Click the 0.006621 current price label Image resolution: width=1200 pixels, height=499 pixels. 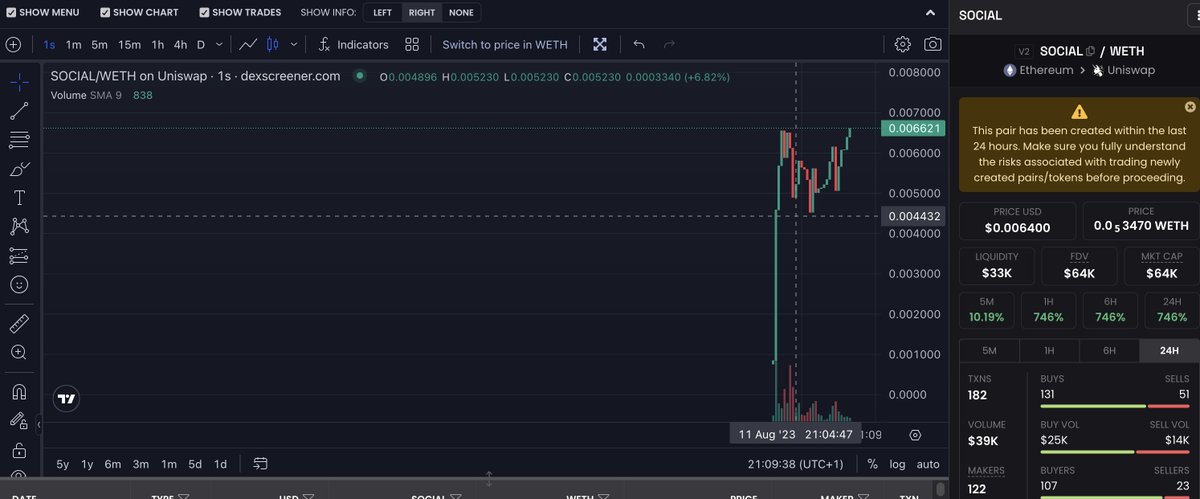[912, 129]
